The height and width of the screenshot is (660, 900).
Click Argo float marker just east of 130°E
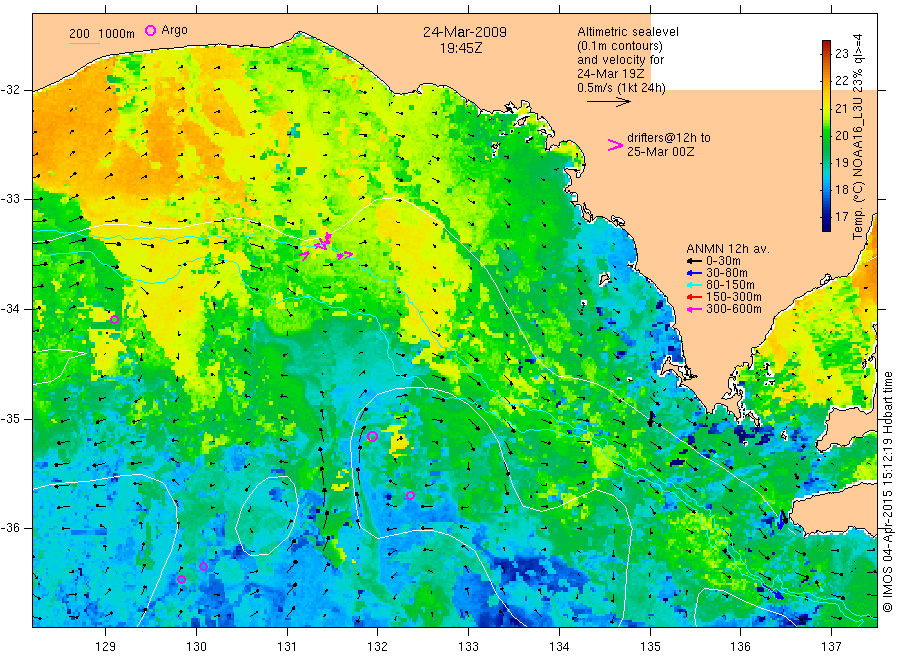pyautogui.click(x=203, y=566)
